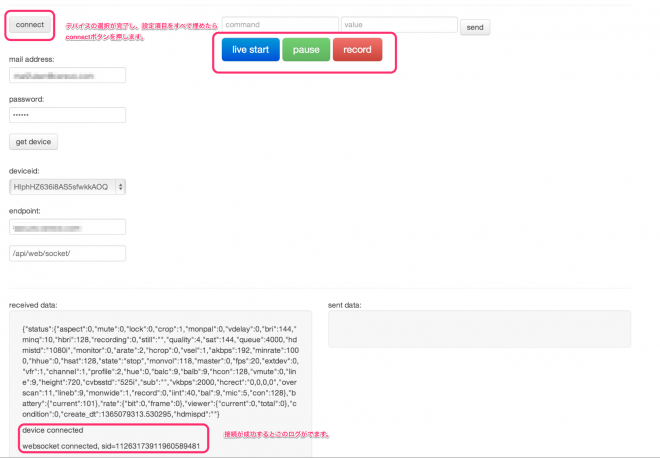Click the value text field

pyautogui.click(x=398, y=25)
